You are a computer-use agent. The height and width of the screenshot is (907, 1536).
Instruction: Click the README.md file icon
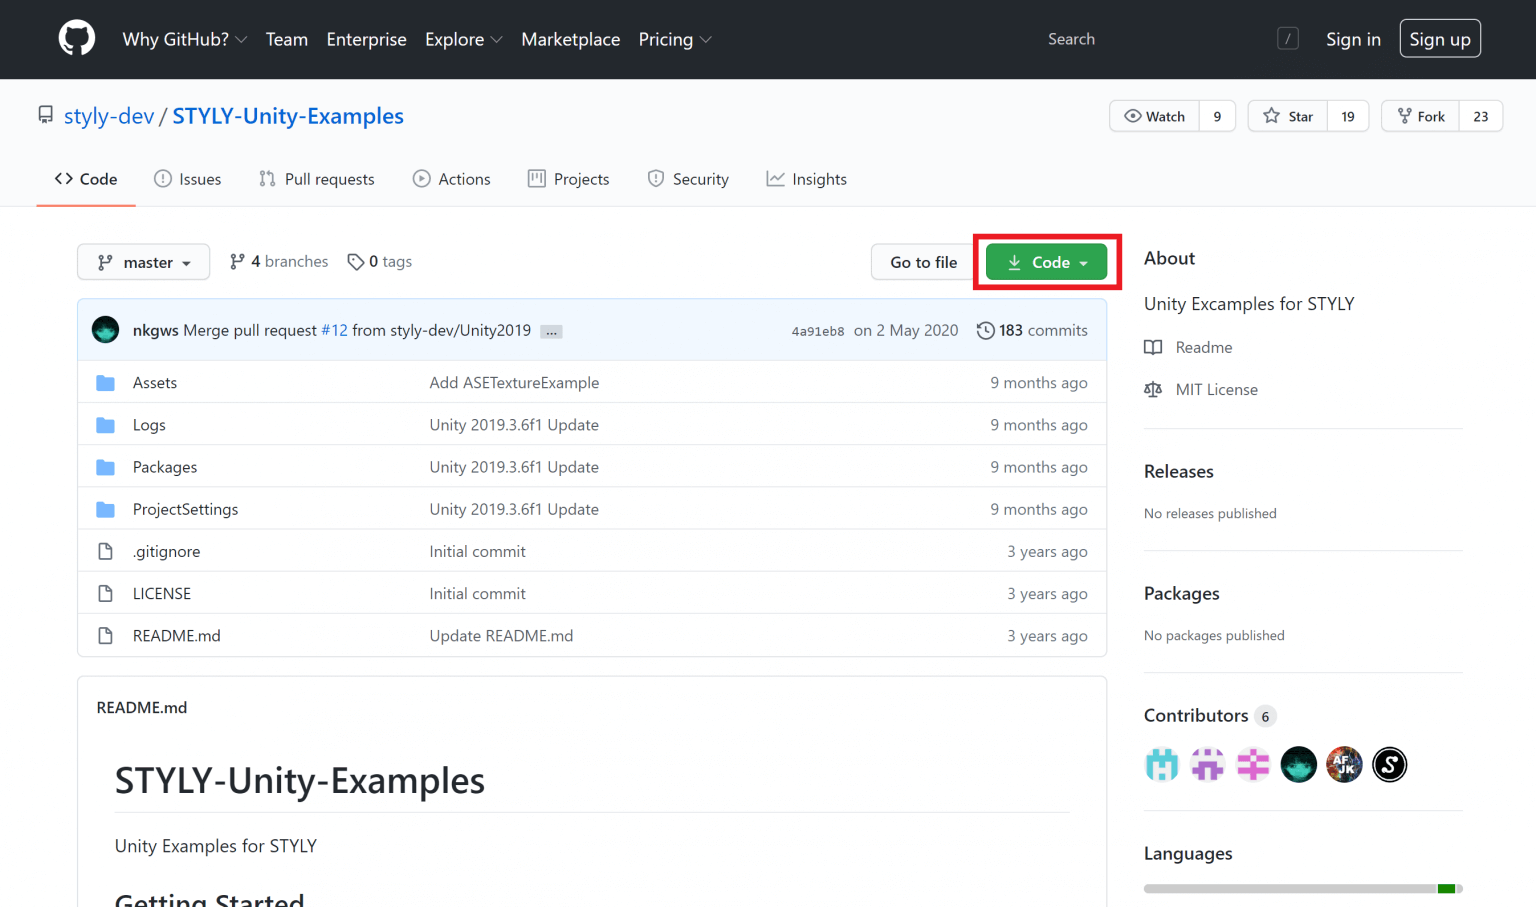[105, 635]
